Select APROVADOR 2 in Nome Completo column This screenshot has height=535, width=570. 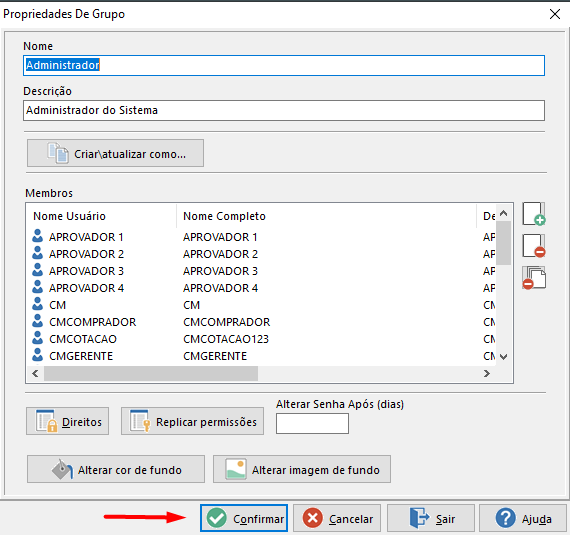coord(220,254)
